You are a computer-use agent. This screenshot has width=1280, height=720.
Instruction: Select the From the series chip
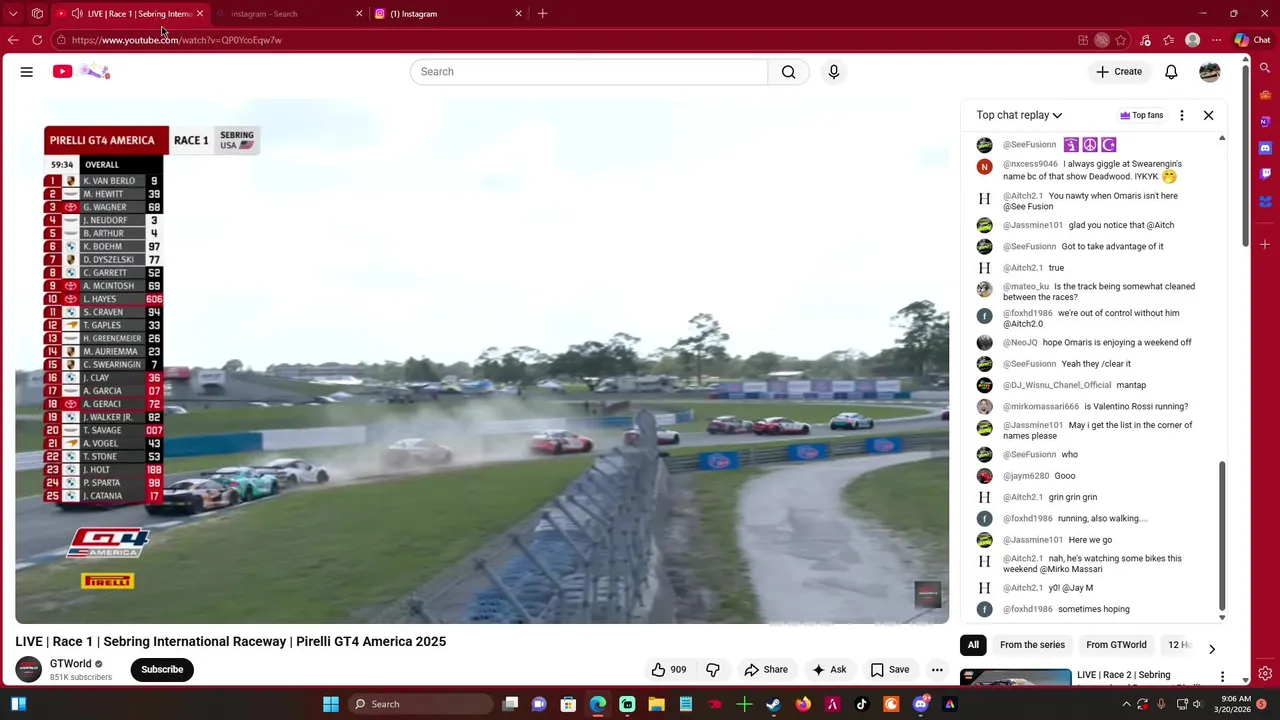(x=1032, y=645)
